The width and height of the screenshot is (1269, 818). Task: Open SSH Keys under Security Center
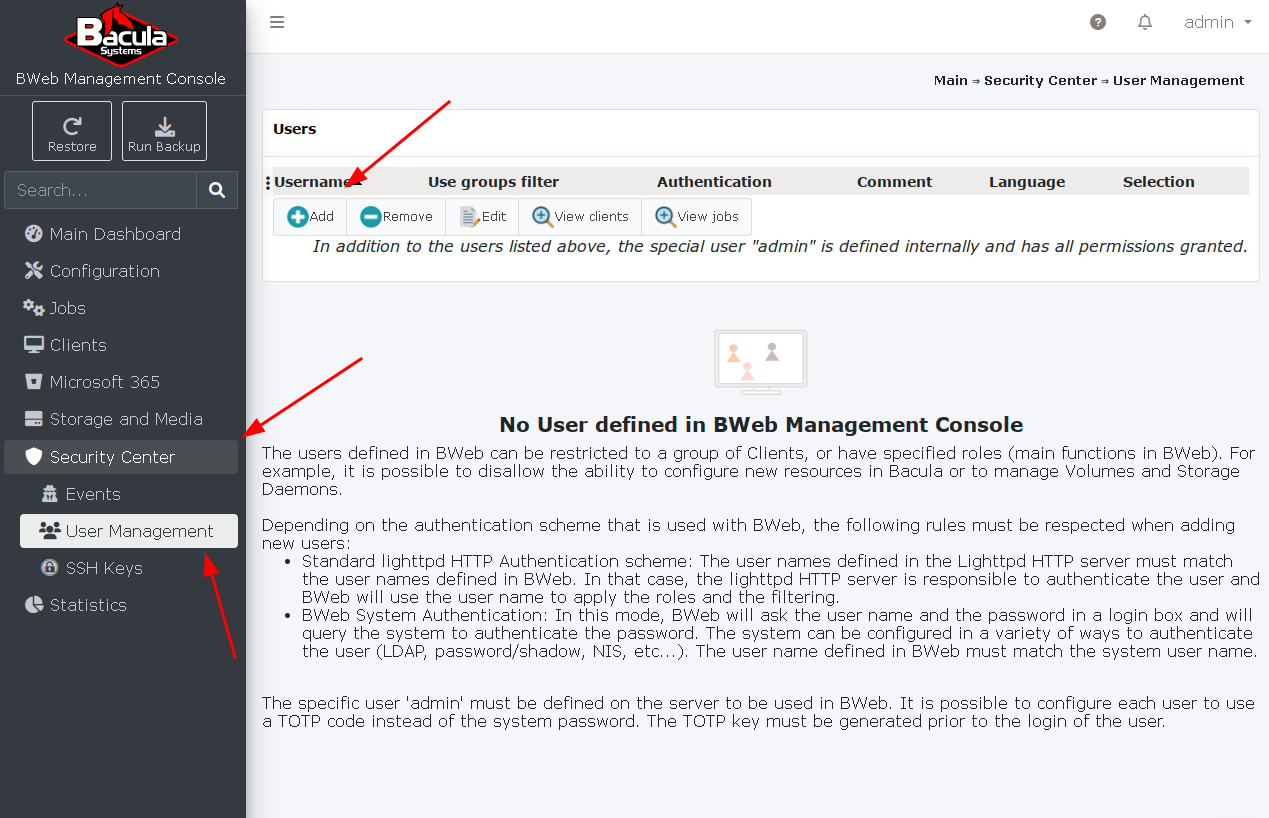[x=129, y=568]
